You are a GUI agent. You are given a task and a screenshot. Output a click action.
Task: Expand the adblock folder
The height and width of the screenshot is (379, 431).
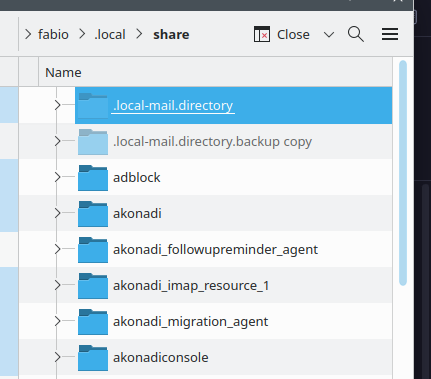57,177
